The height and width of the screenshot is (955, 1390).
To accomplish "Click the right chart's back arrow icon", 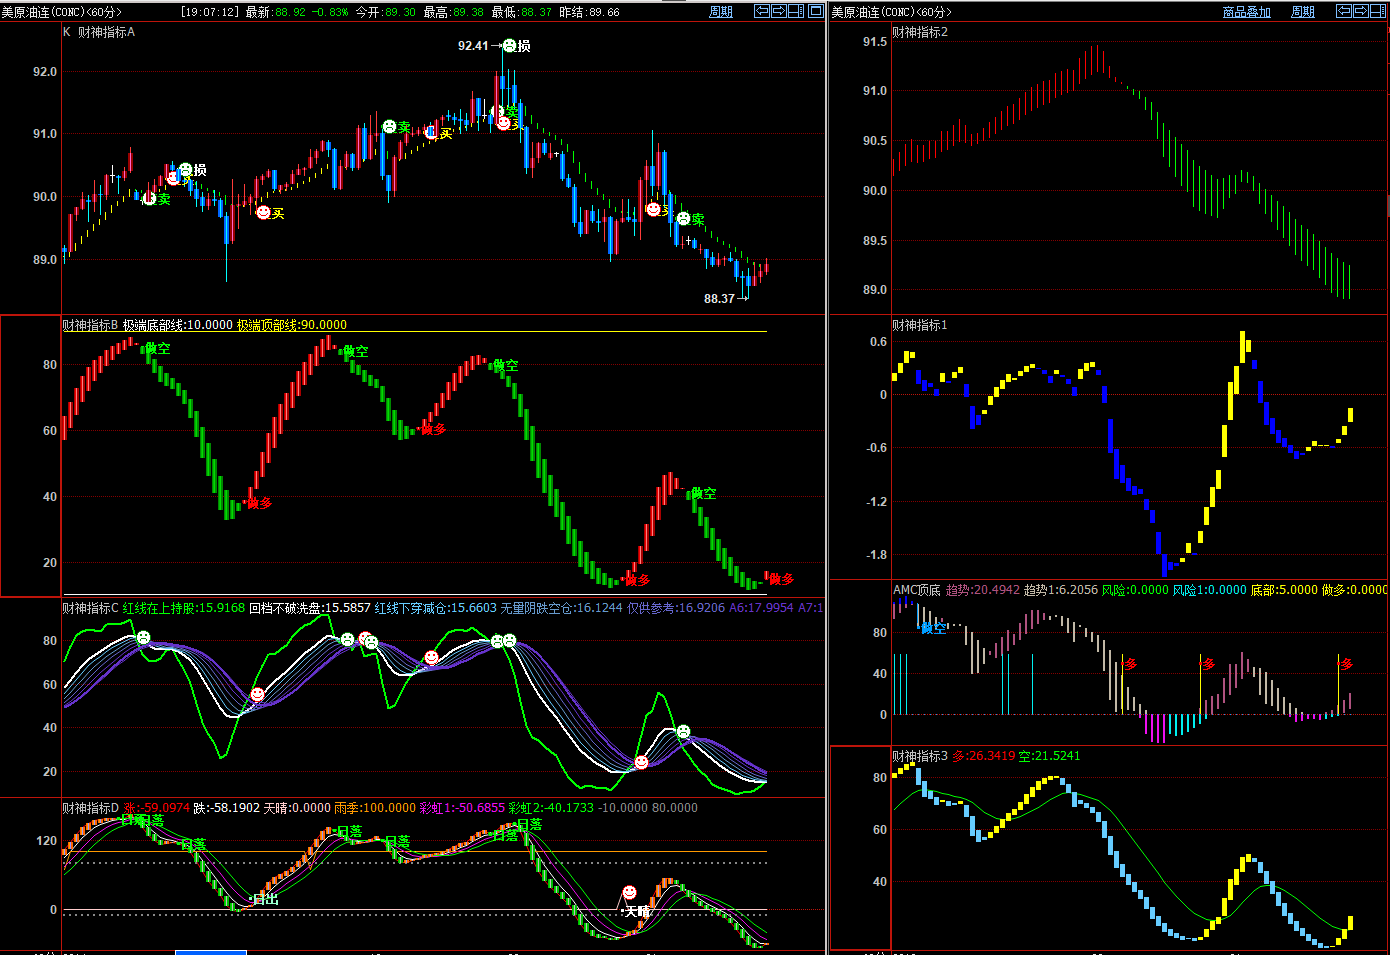I will pos(1345,11).
